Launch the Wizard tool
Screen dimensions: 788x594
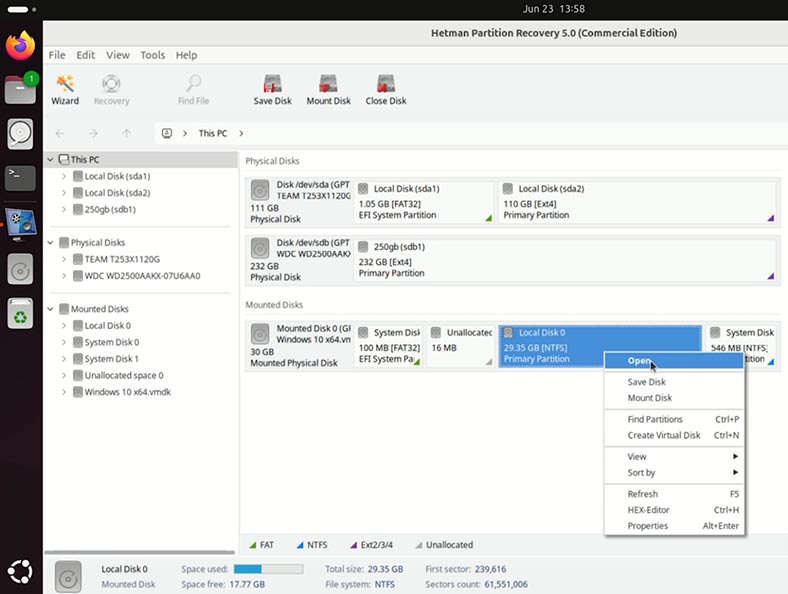[65, 90]
